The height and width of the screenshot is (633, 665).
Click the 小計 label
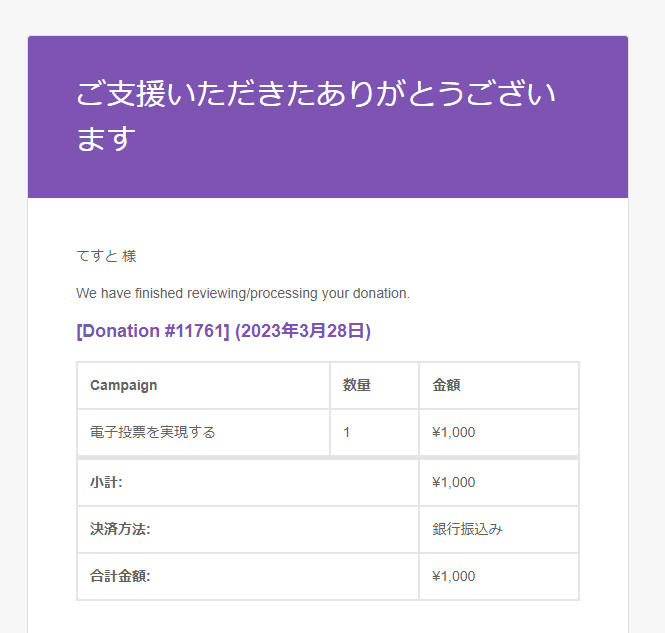click(x=106, y=482)
